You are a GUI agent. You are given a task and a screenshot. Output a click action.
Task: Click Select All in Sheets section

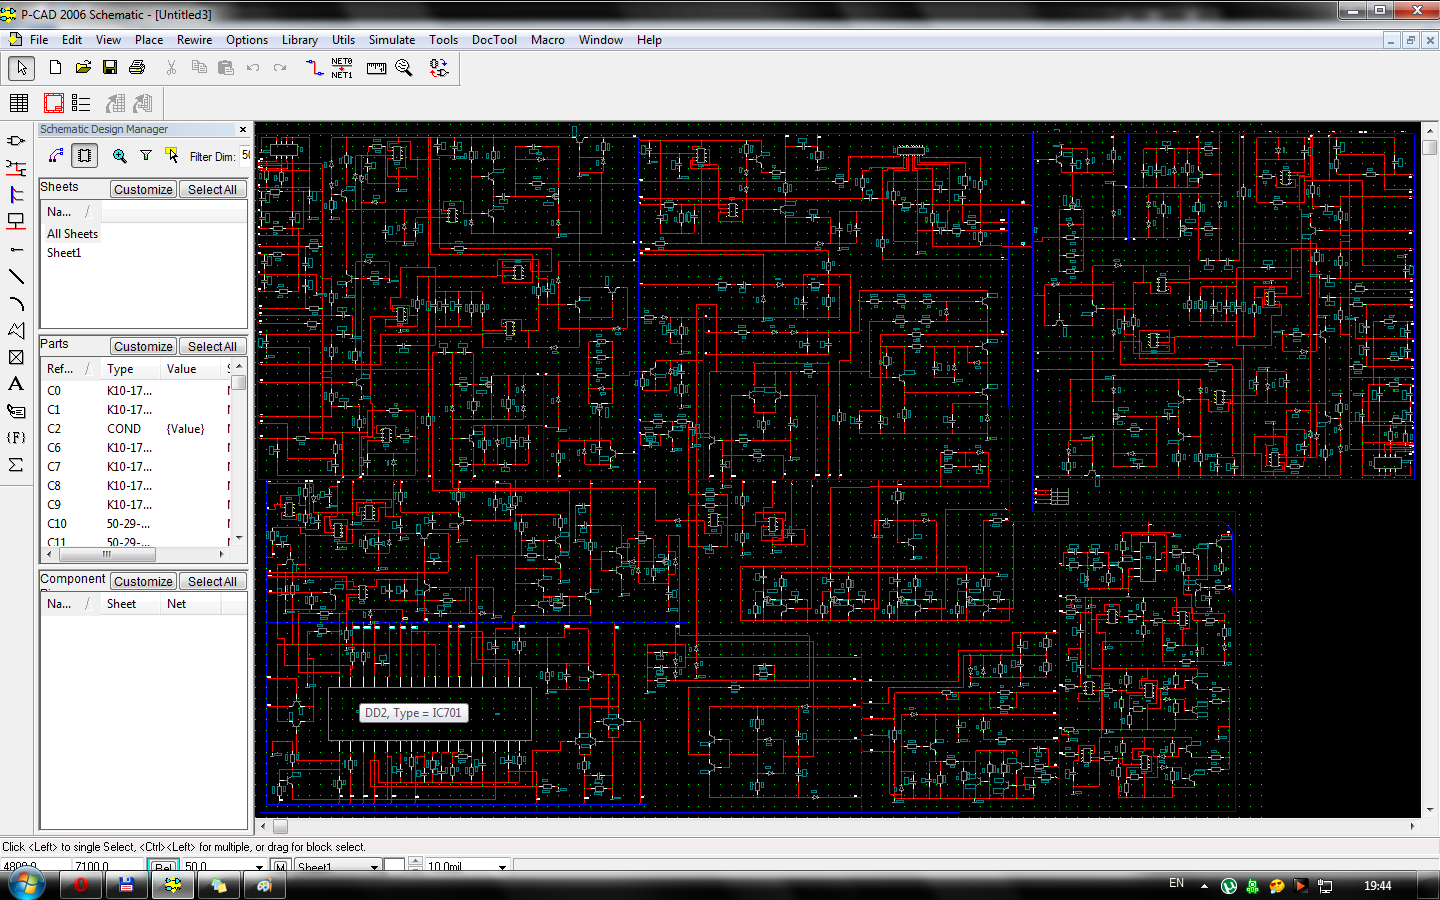coord(212,189)
